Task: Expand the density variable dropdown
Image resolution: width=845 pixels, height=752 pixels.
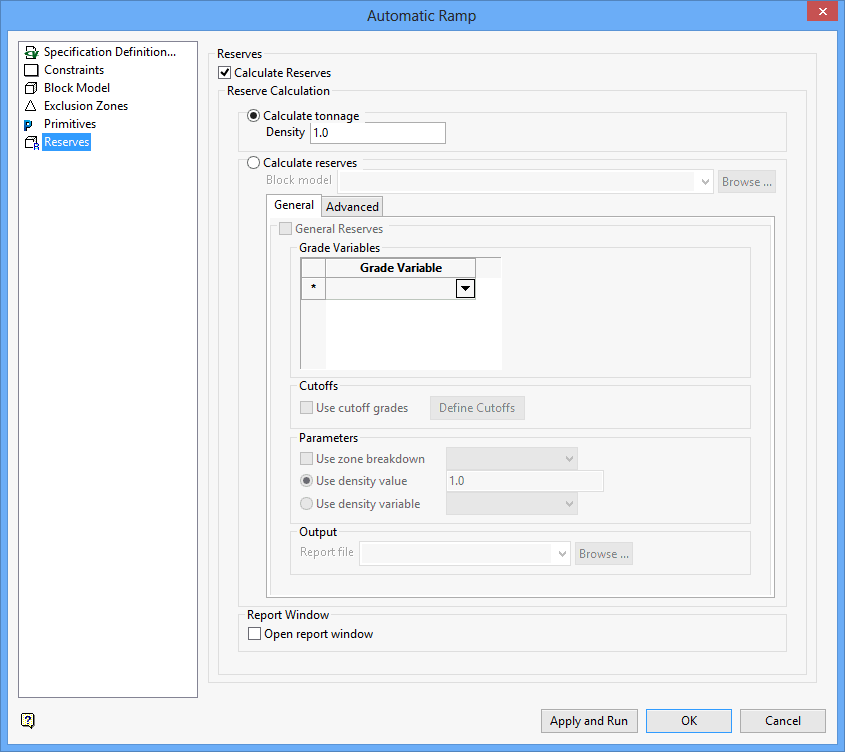Action: coord(569,504)
